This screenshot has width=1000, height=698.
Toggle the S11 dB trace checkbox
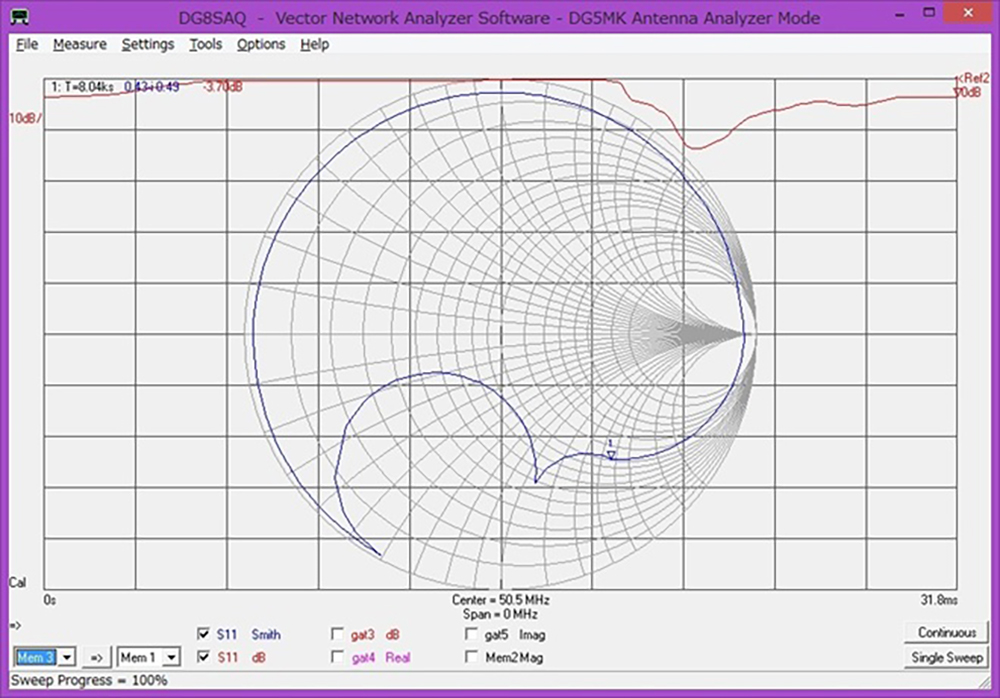click(x=203, y=657)
